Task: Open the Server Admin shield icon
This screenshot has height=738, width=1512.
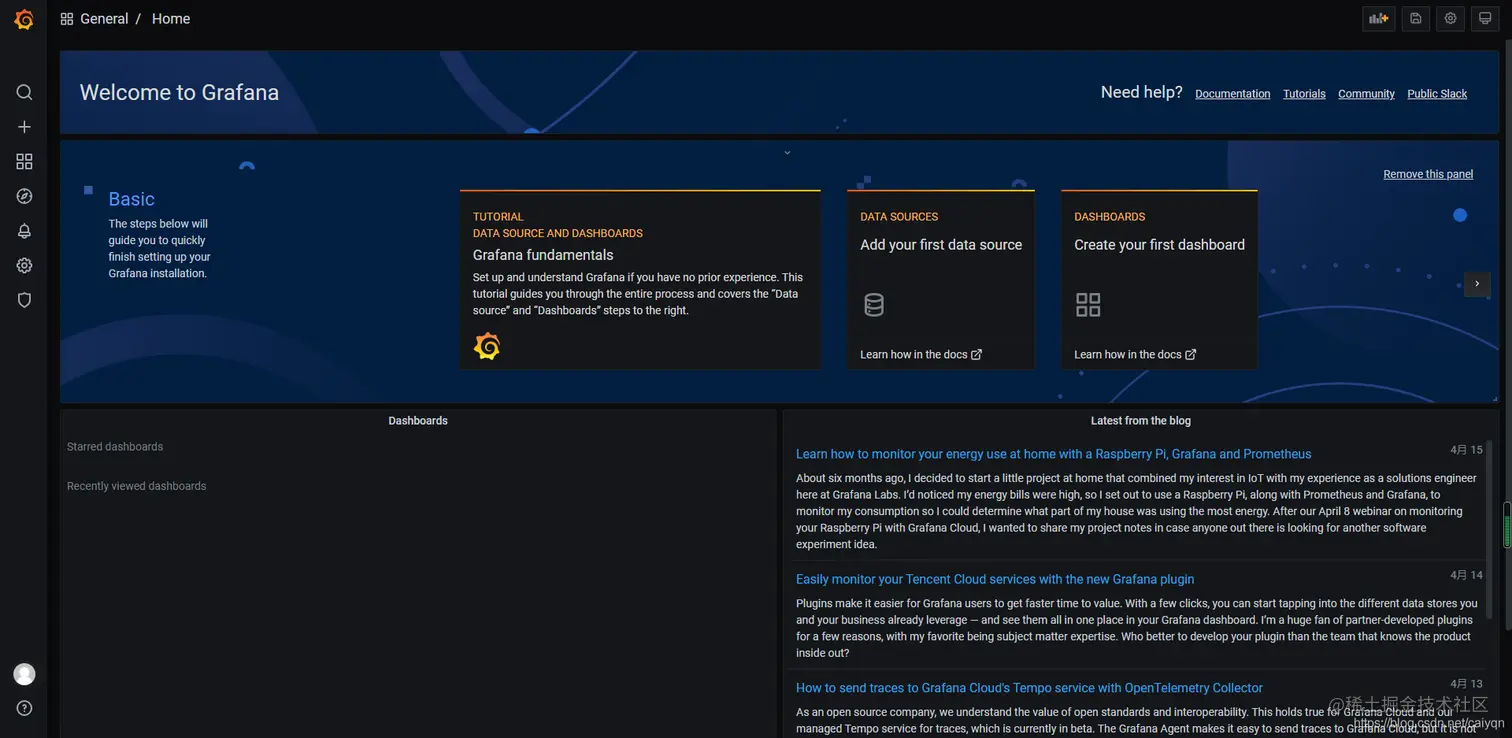Action: tap(24, 300)
